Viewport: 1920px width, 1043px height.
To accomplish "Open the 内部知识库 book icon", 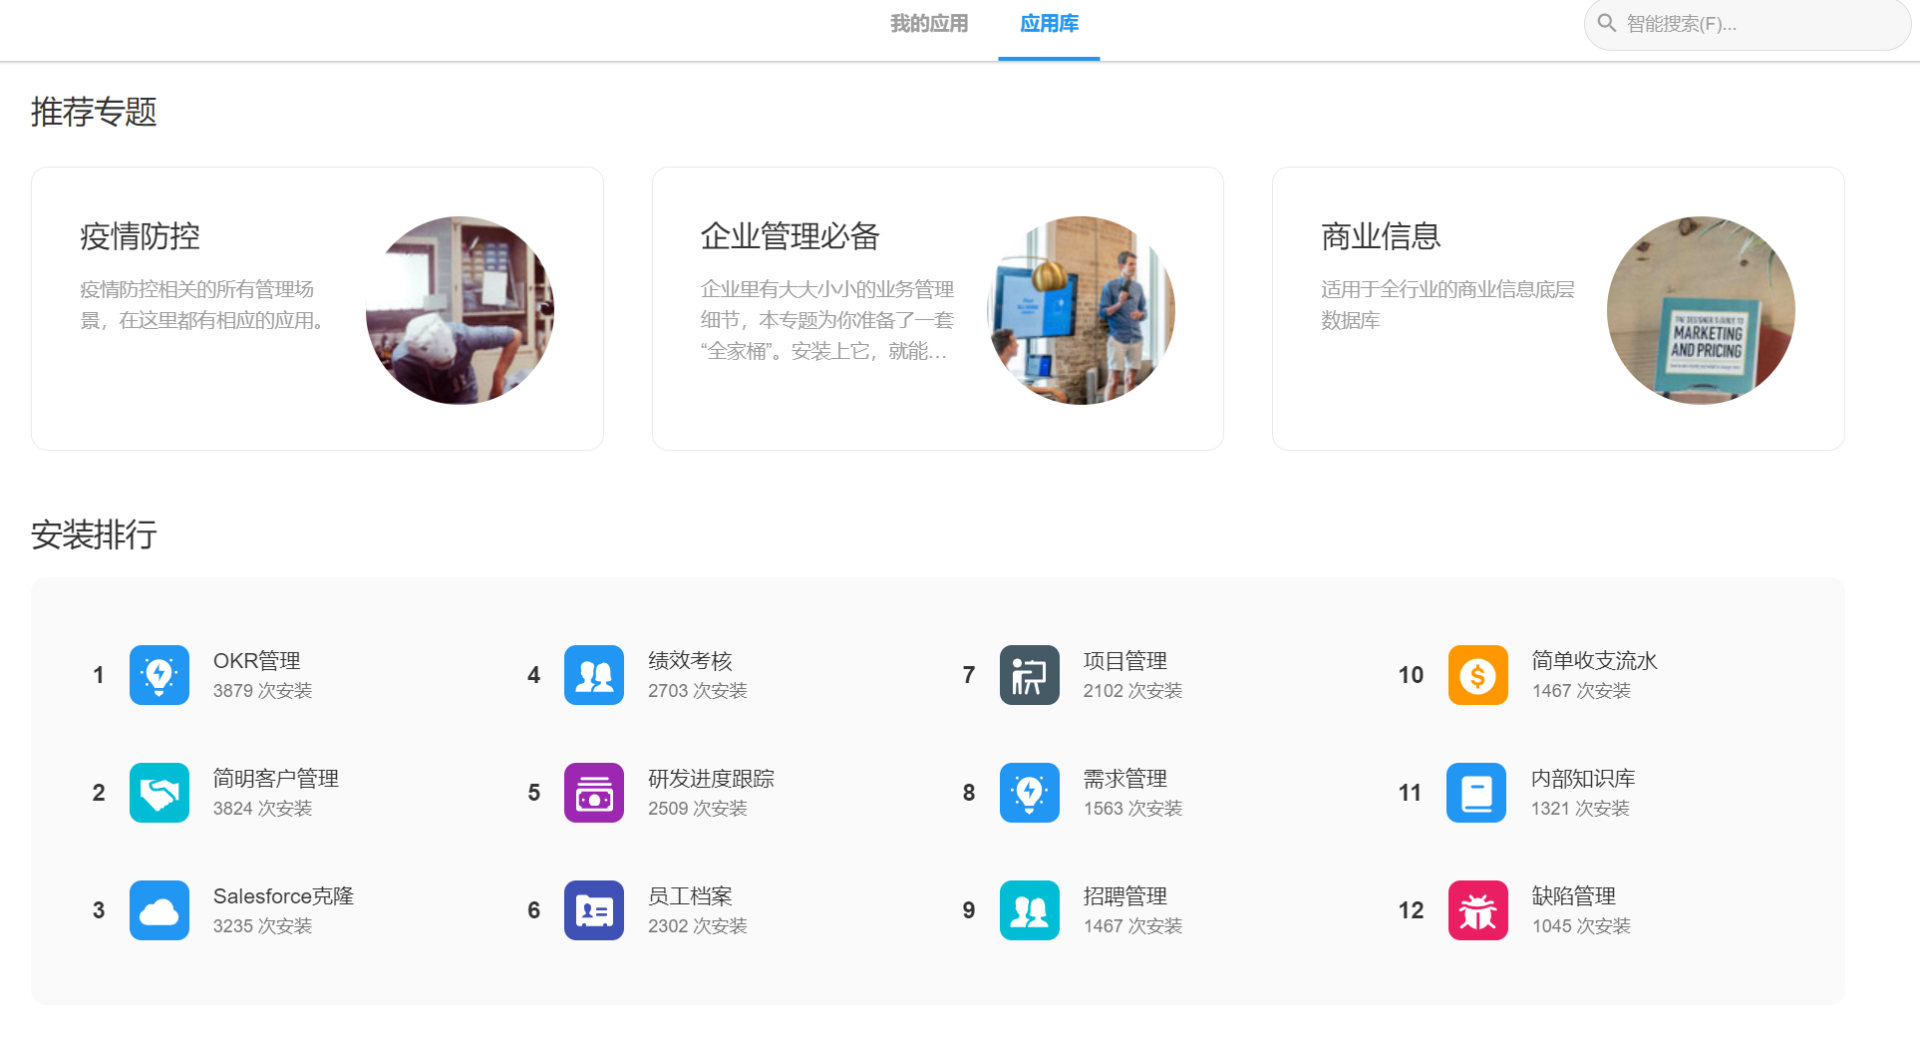I will [1476, 793].
